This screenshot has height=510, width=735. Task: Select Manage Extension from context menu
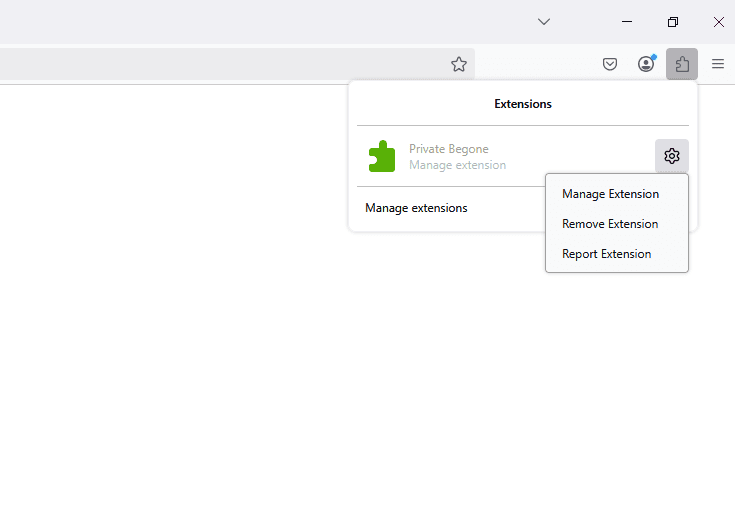(x=610, y=194)
